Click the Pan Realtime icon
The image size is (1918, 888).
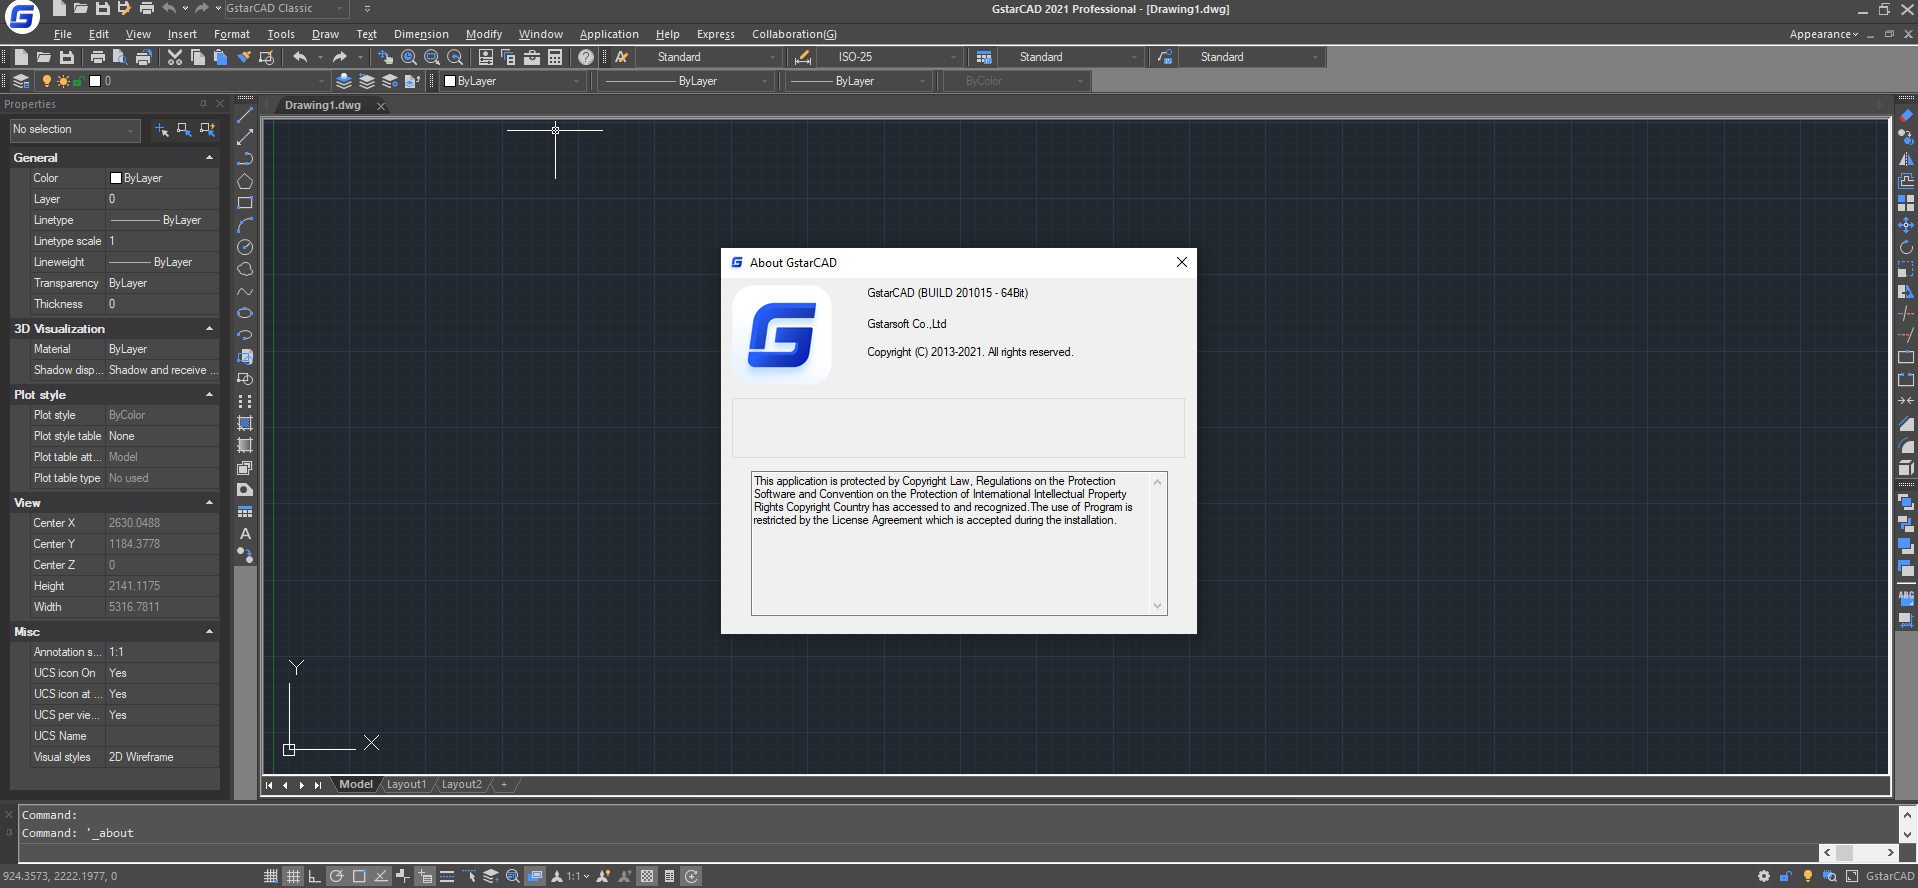[386, 57]
